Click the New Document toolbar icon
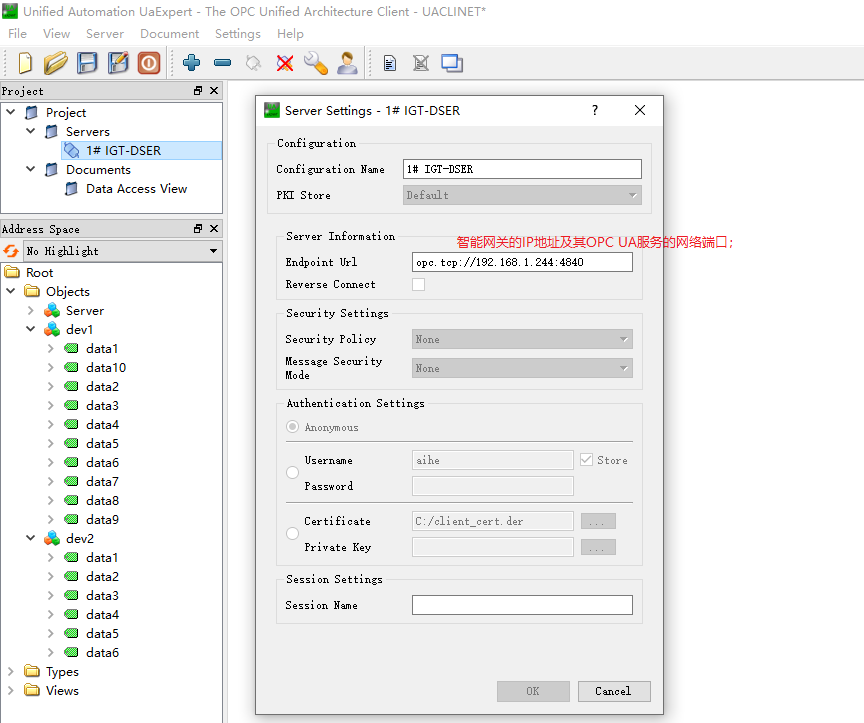This screenshot has height=723, width=864. coord(25,63)
